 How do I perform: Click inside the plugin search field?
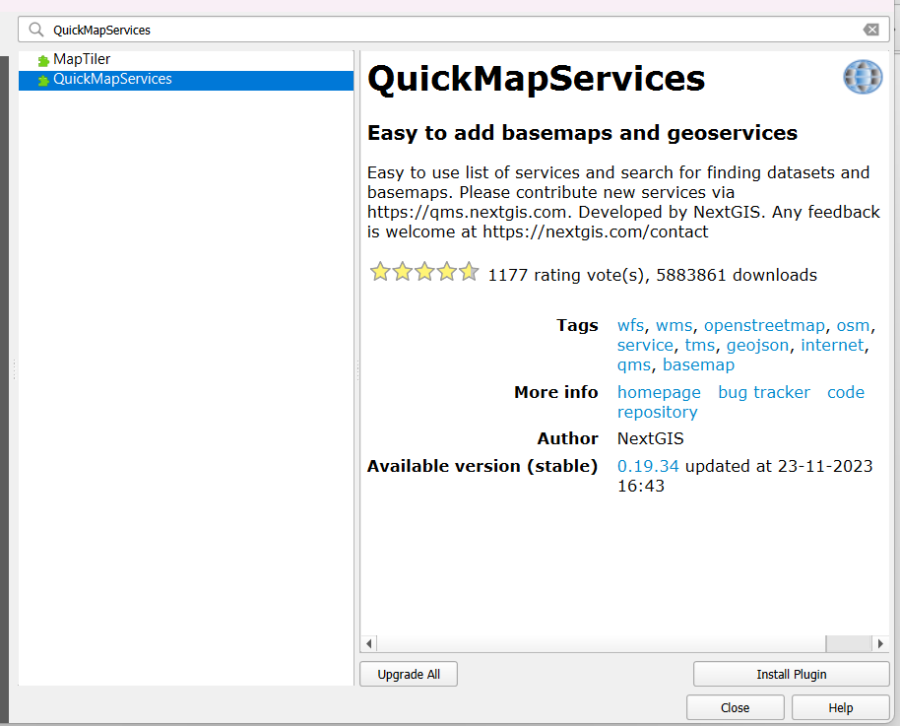click(x=450, y=30)
